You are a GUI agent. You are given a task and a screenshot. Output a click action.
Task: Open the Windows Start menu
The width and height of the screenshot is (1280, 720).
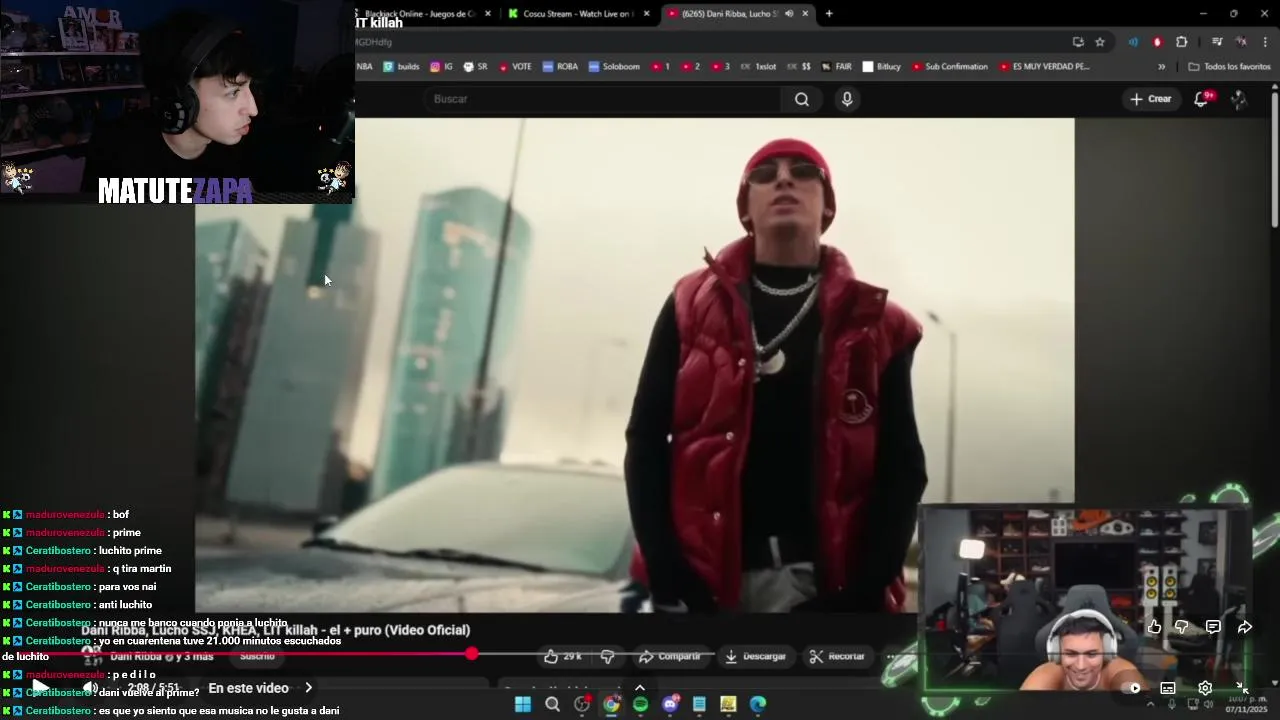tap(523, 704)
